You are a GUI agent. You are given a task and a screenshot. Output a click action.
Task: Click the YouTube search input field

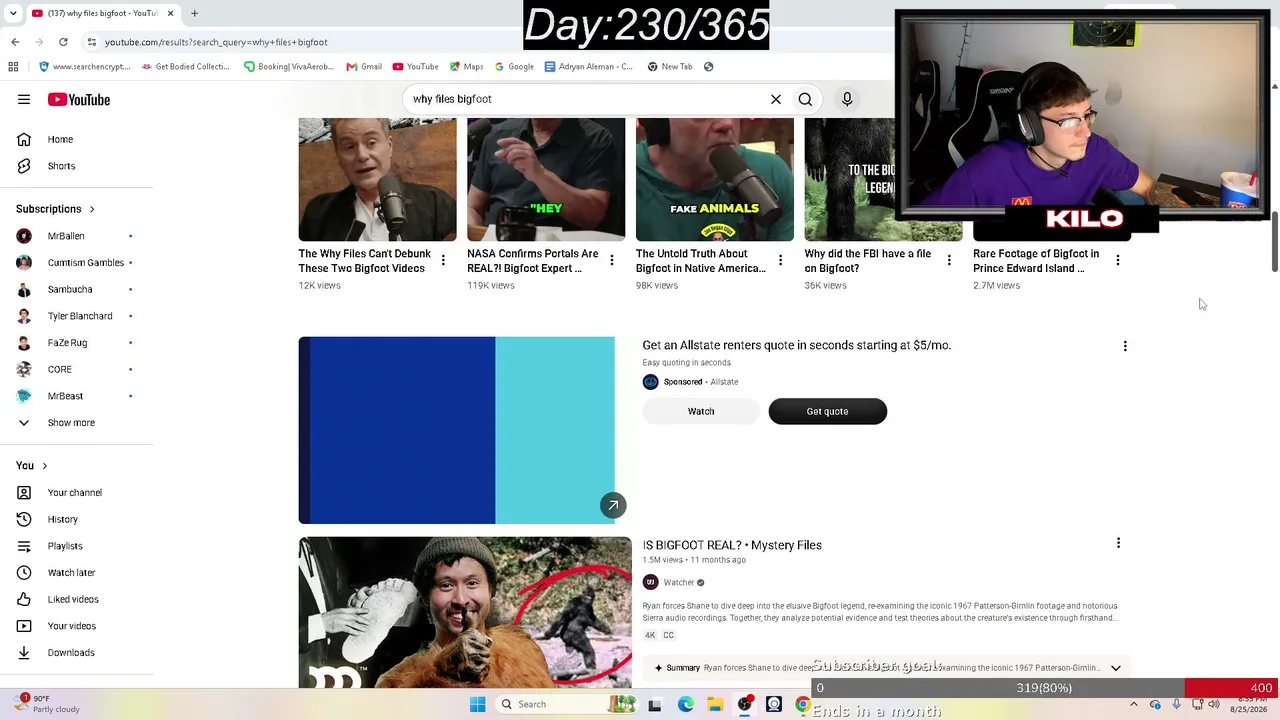click(x=585, y=99)
